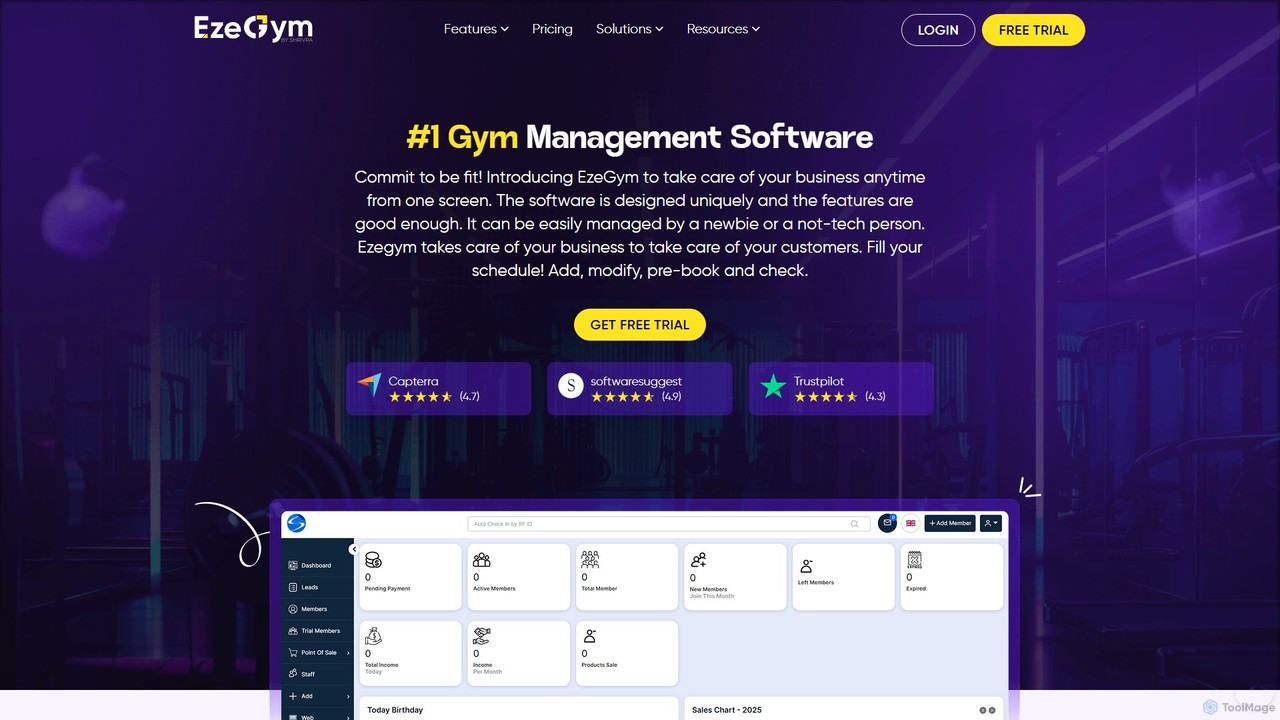This screenshot has width=1280, height=720.
Task: Open the softwaresuggest rating badge
Action: [x=640, y=388]
